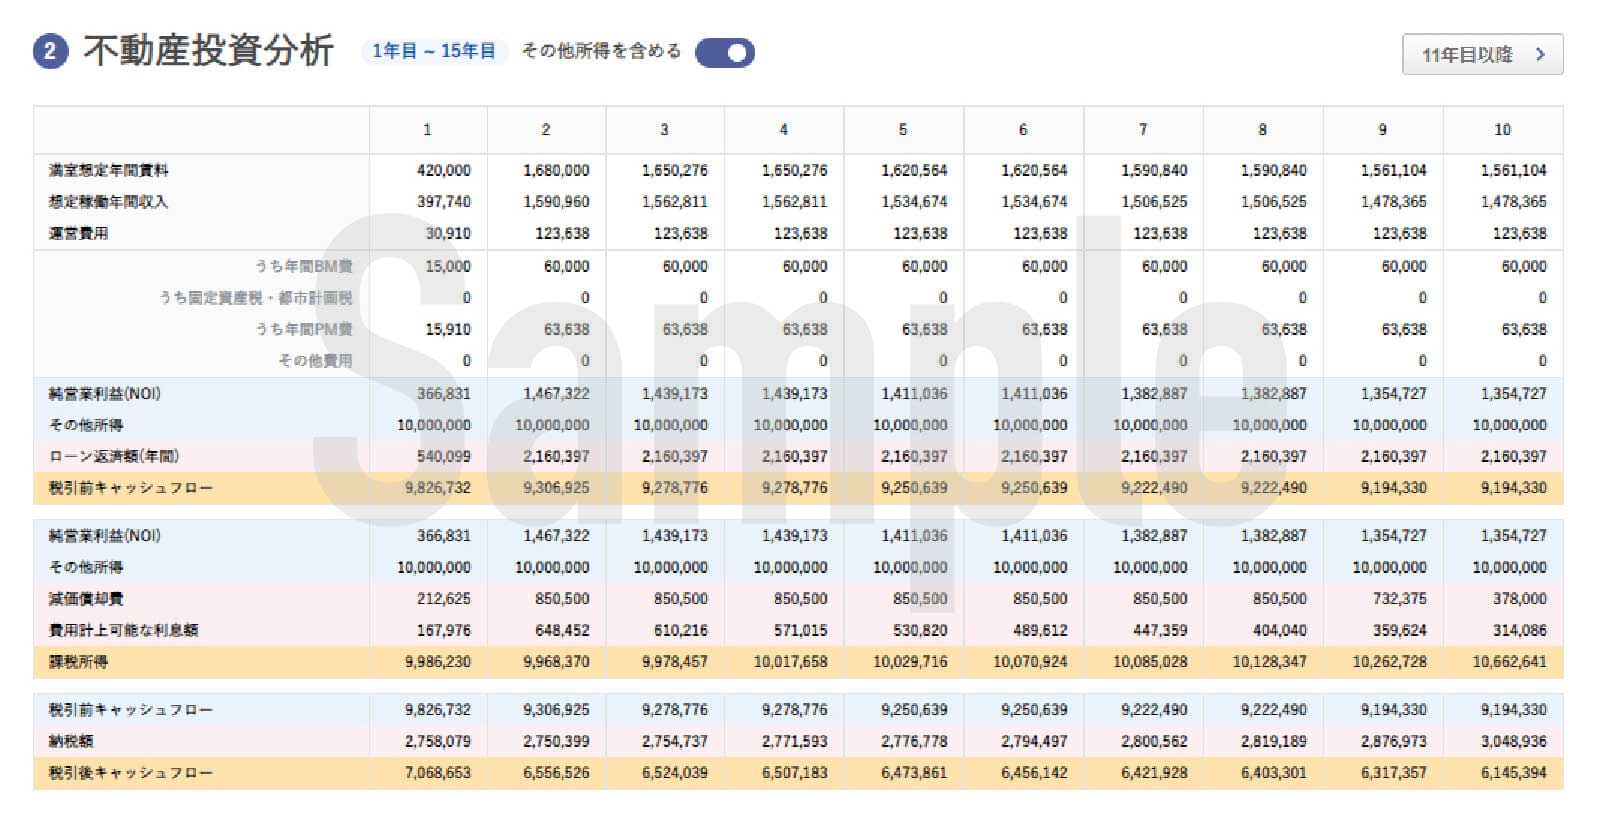Select the うち年間PM費 sub-row label

tap(303, 329)
